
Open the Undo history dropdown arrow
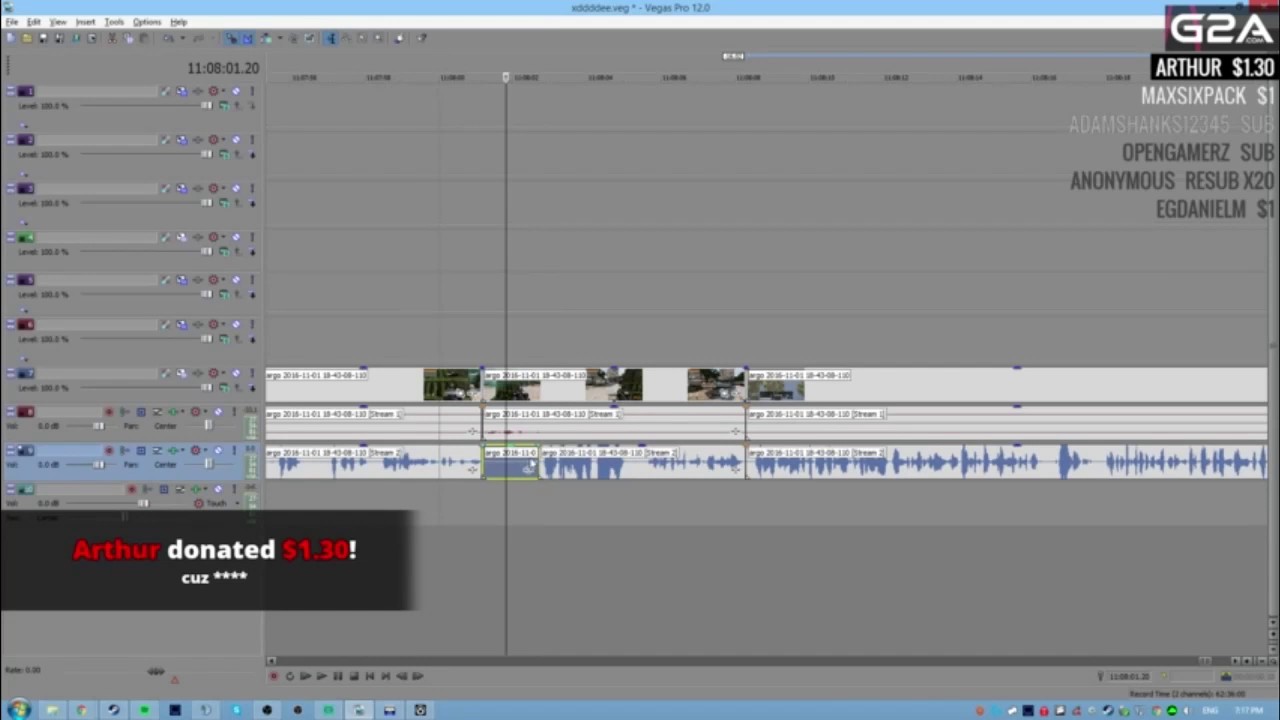[183, 38]
